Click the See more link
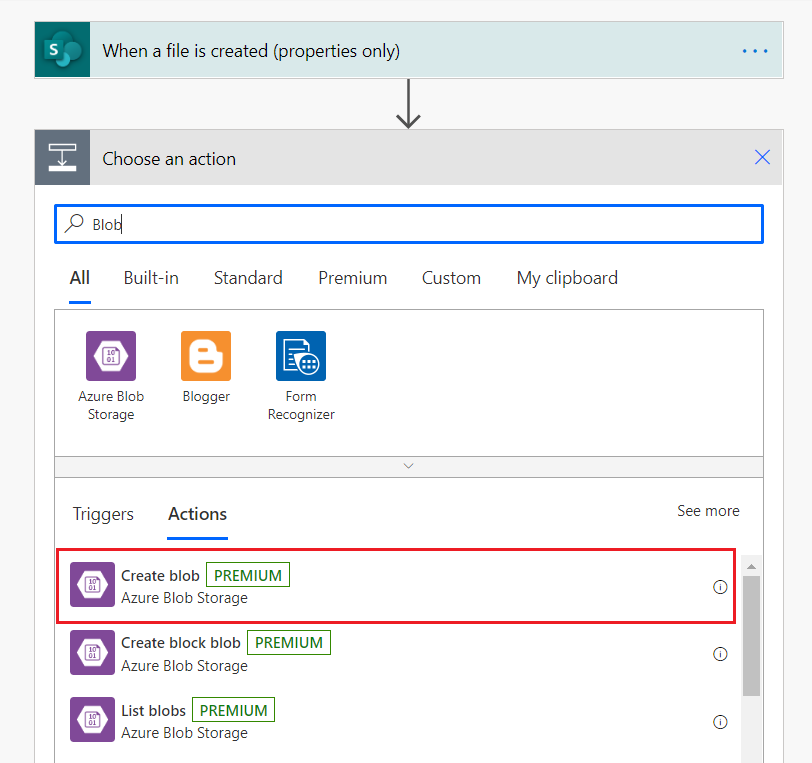Image resolution: width=812 pixels, height=763 pixels. pos(708,511)
